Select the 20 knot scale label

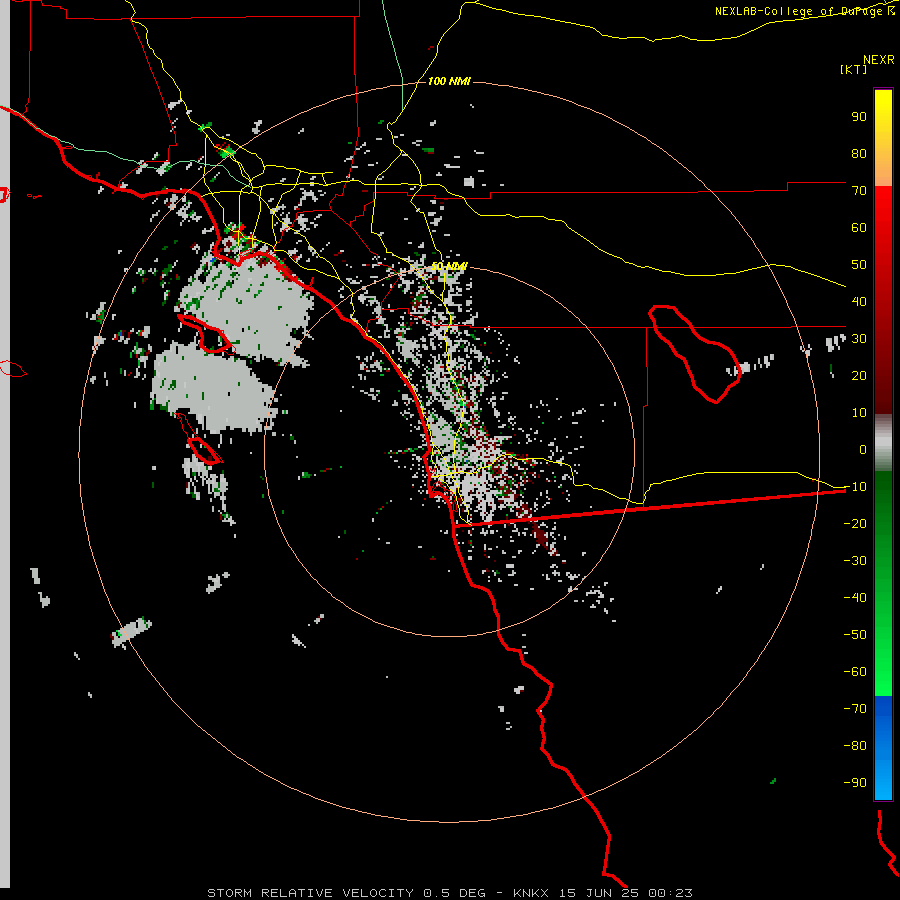pyautogui.click(x=859, y=375)
